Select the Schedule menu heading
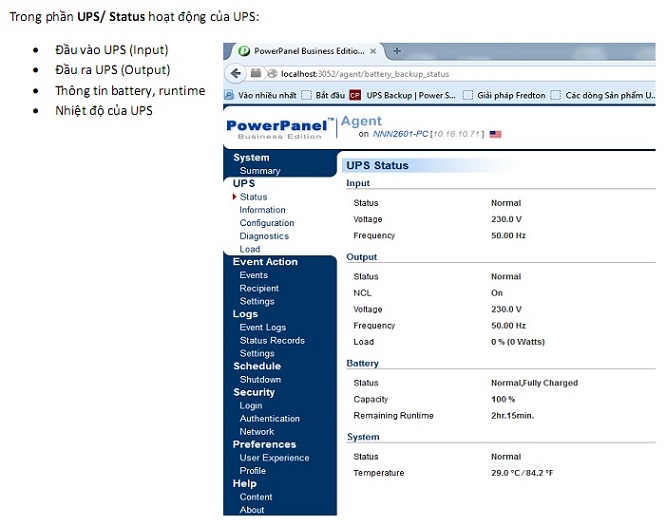 pos(257,366)
